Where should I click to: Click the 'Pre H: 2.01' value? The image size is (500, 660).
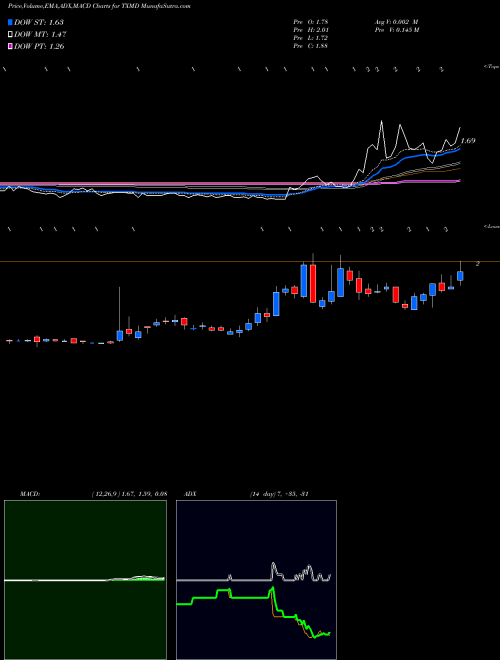tap(311, 30)
